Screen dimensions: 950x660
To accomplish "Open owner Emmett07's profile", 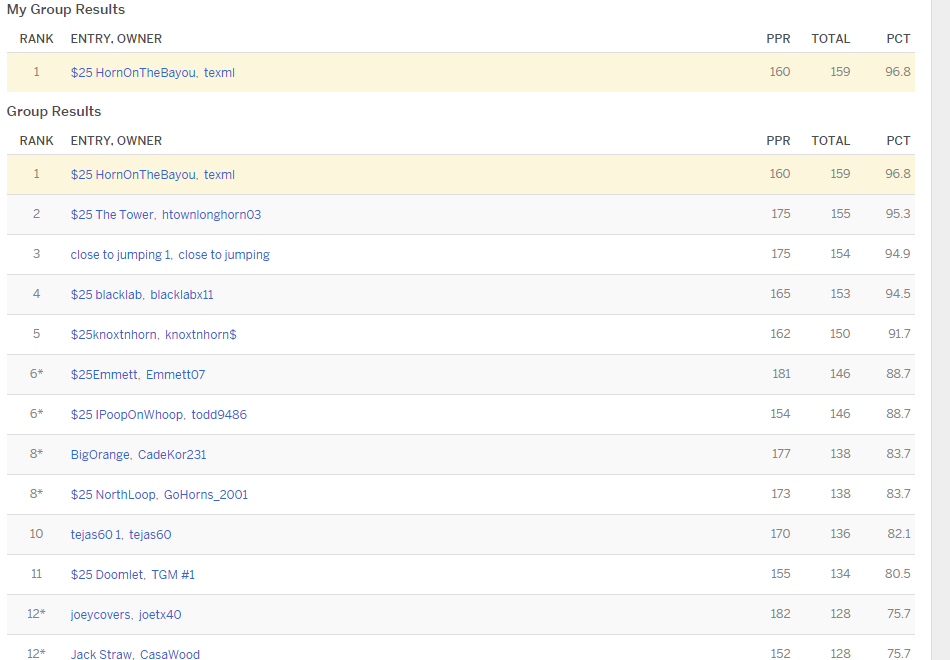I will click(x=175, y=375).
